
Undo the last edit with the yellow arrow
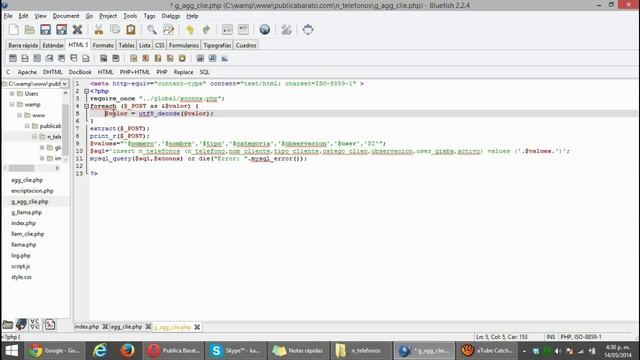(x=190, y=30)
